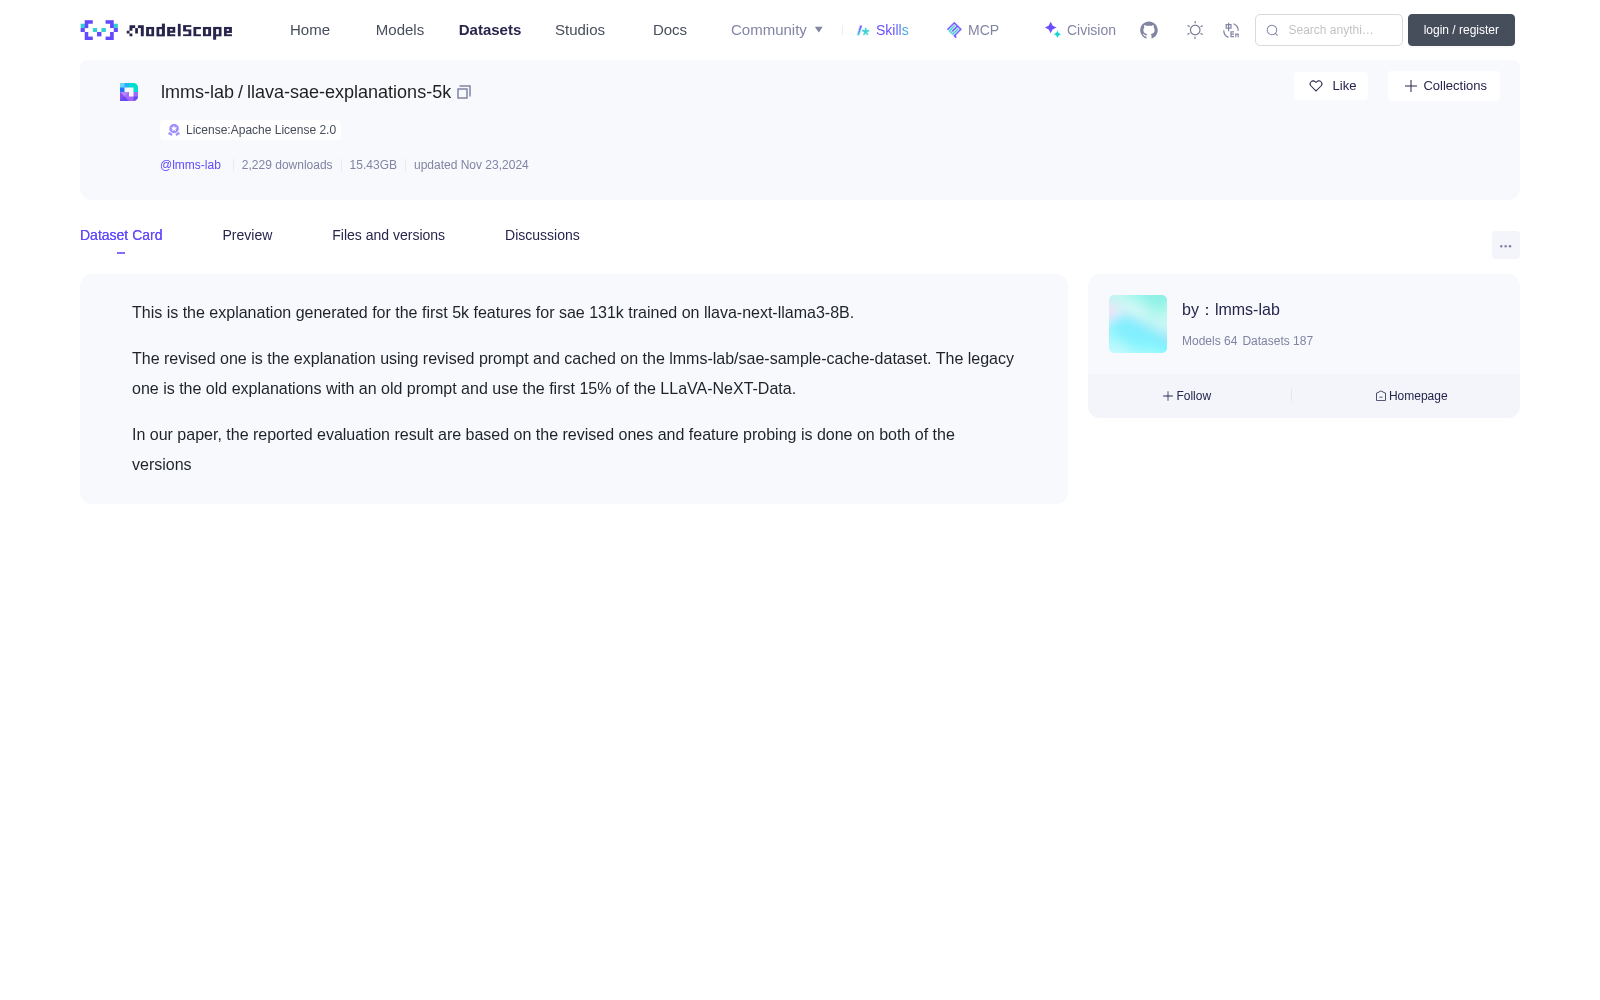The image size is (1600, 1000).
Task: Click the lmms-lab organization avatar thumbnail
Action: (x=1138, y=324)
